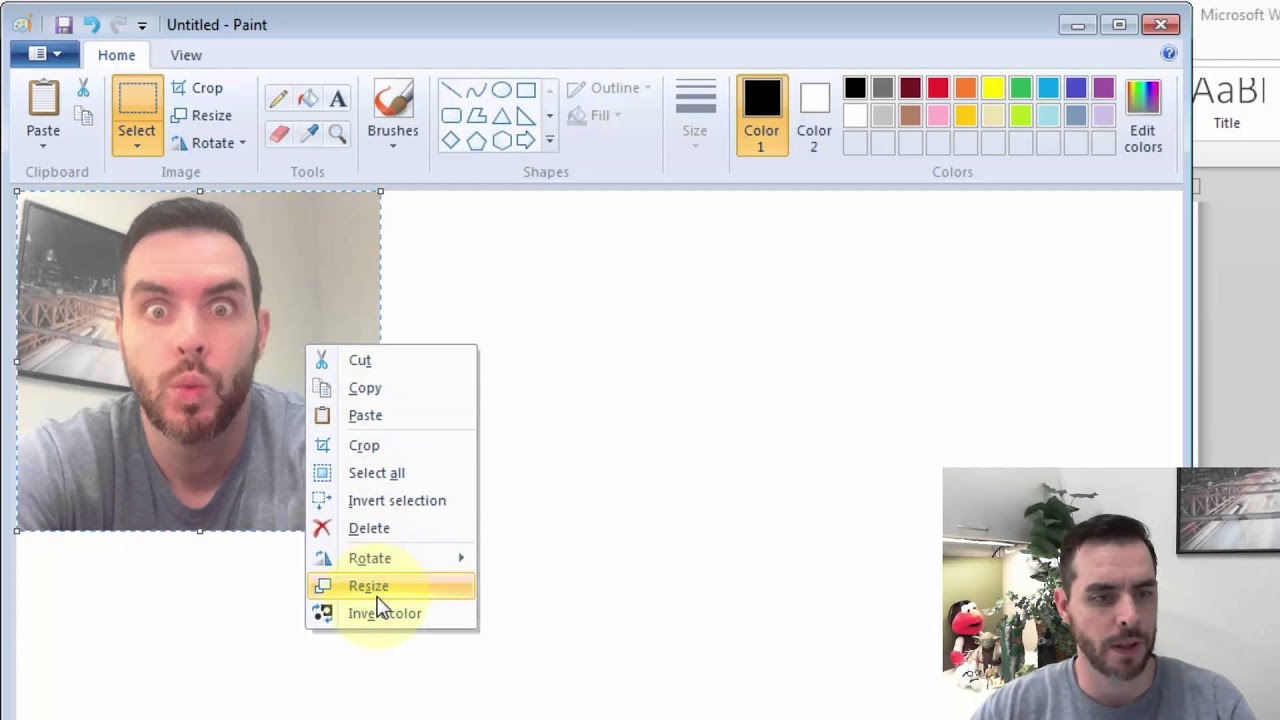This screenshot has height=720, width=1280.
Task: Select the Text tool
Action: pyautogui.click(x=338, y=98)
